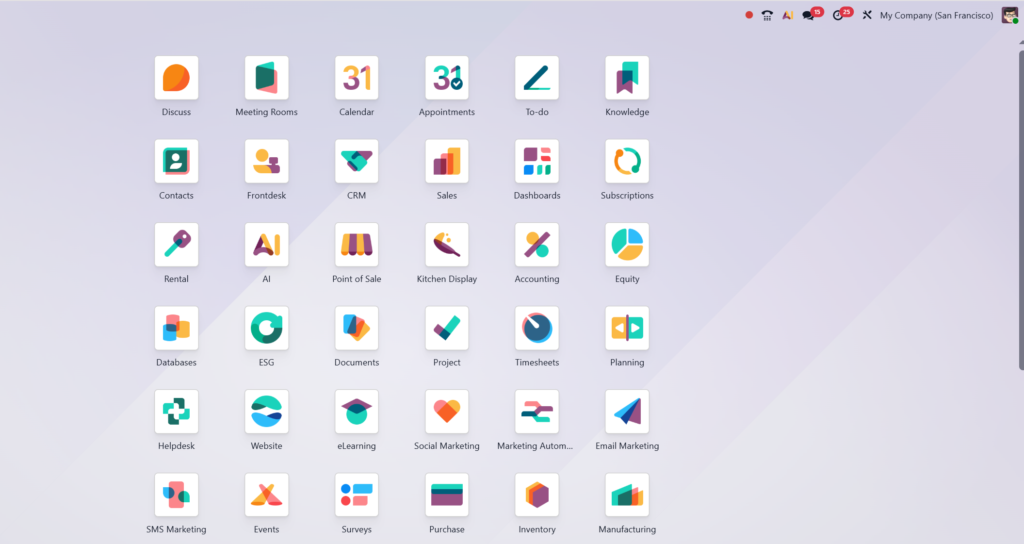Switch company via My Company (San Francisco)
Screen dimensions: 1024x544
pos(936,15)
